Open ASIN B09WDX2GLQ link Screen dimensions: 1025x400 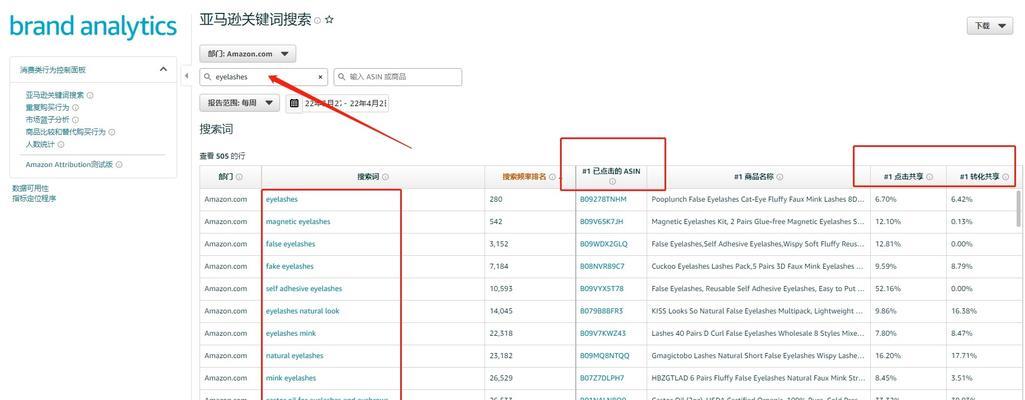click(x=603, y=244)
